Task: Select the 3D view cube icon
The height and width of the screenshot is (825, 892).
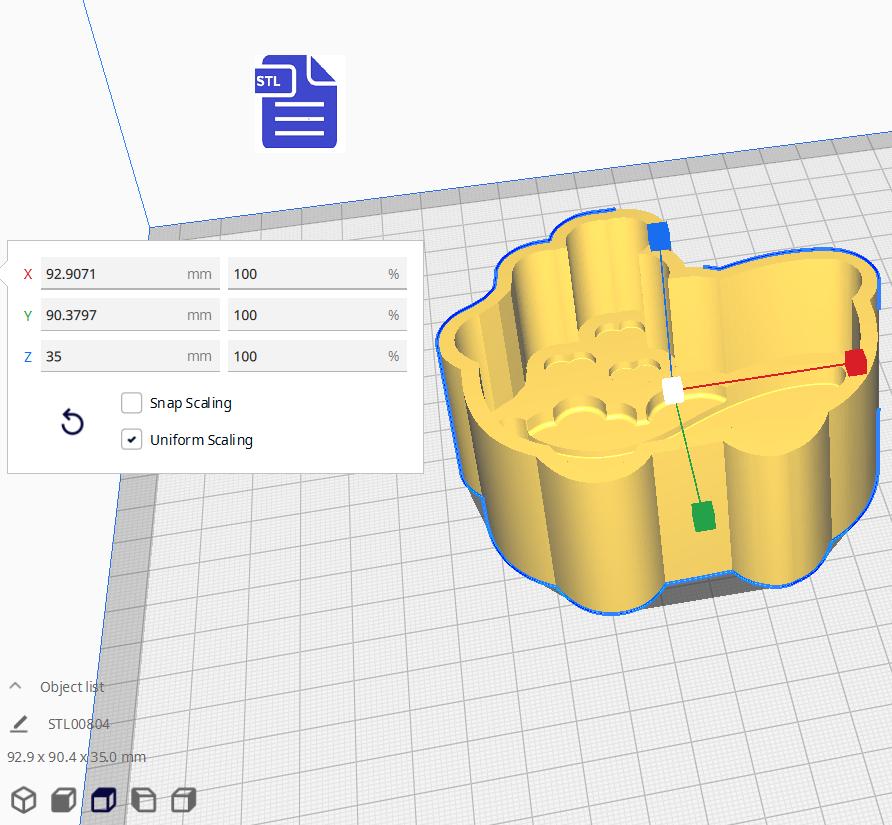Action: click(24, 800)
